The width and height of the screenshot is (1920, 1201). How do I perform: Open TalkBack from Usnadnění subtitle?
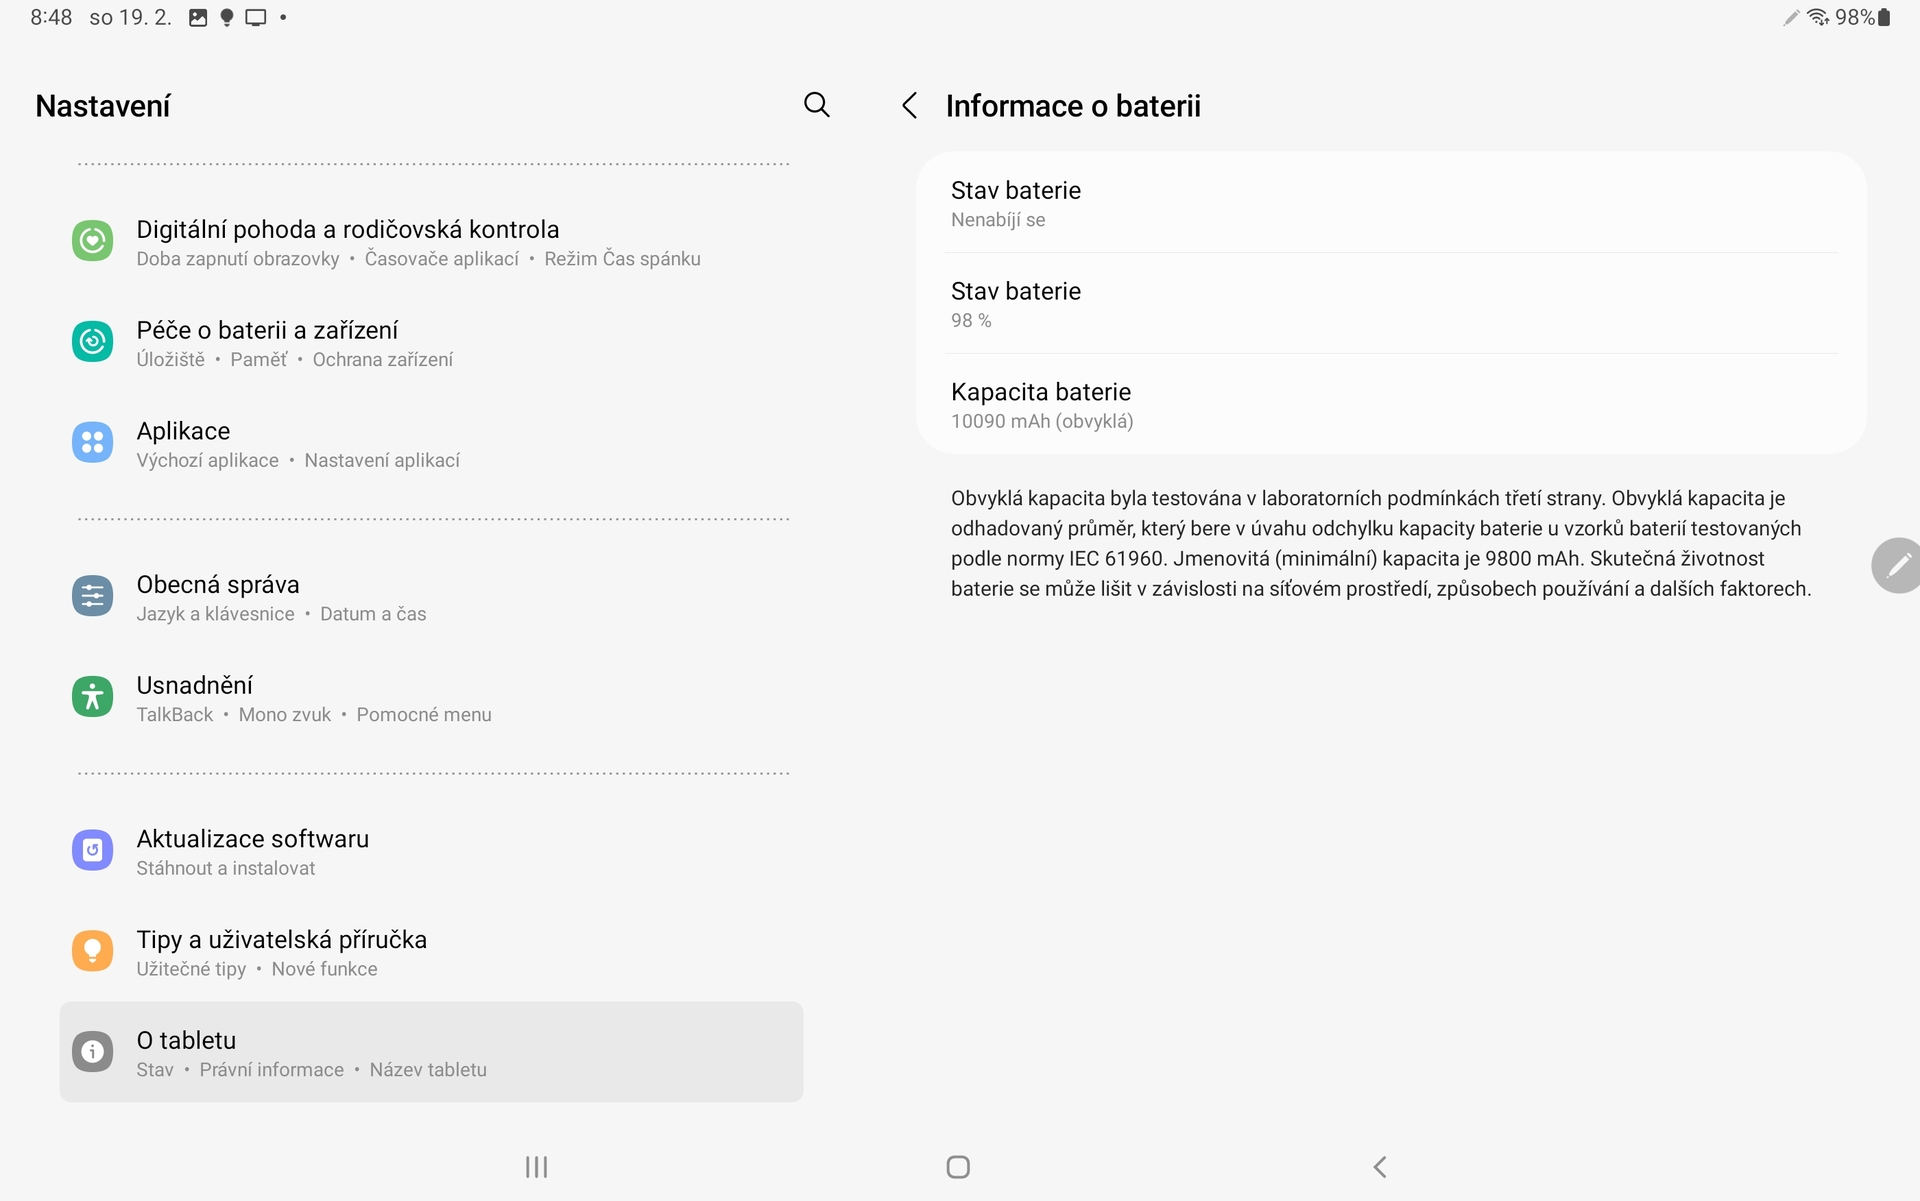(173, 714)
